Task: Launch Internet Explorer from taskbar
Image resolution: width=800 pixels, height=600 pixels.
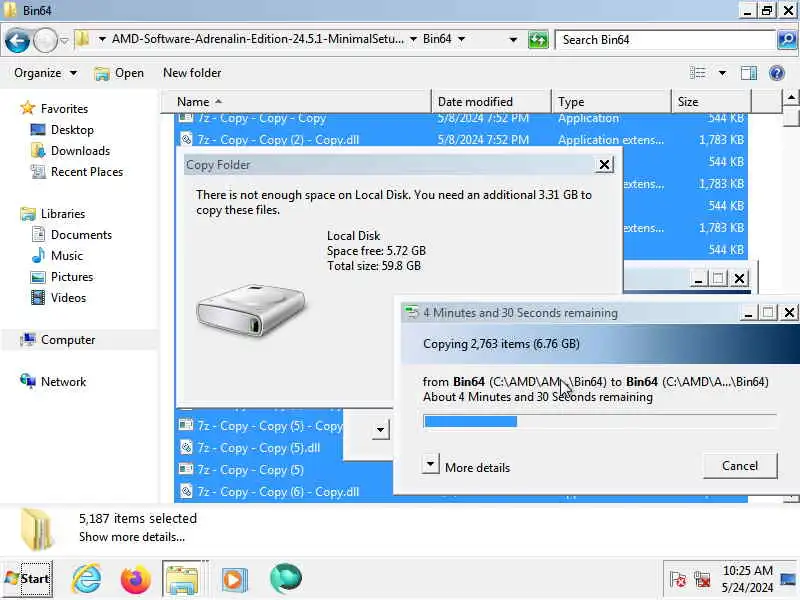Action: point(87,579)
